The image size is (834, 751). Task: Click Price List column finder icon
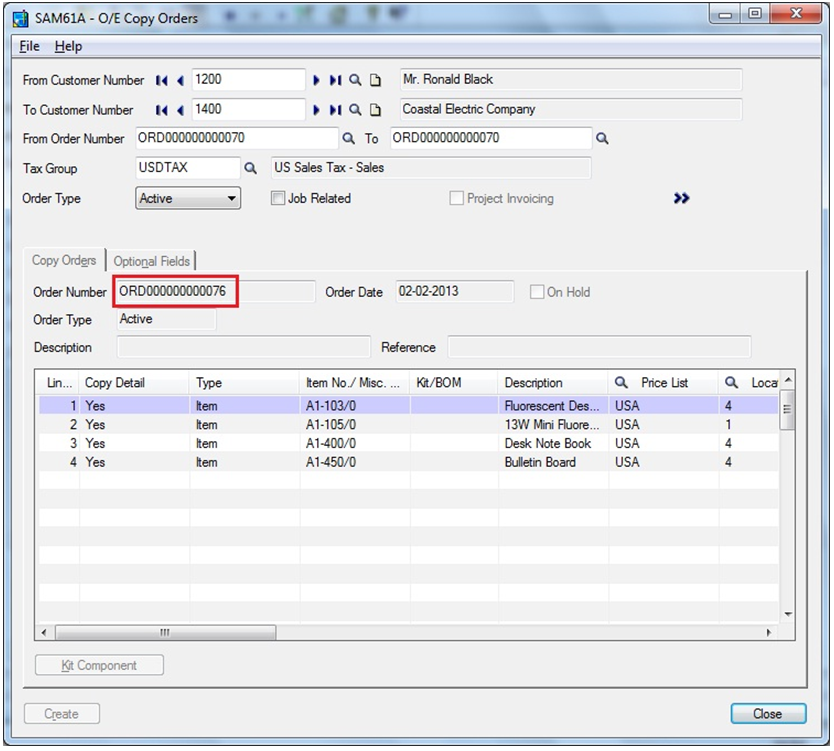(621, 382)
